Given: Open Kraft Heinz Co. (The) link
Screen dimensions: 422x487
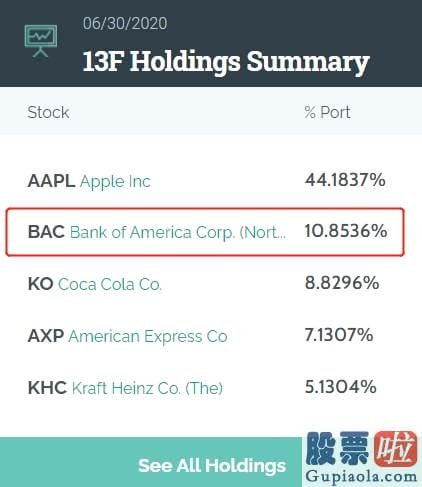Looking at the screenshot, I should tap(147, 388).
